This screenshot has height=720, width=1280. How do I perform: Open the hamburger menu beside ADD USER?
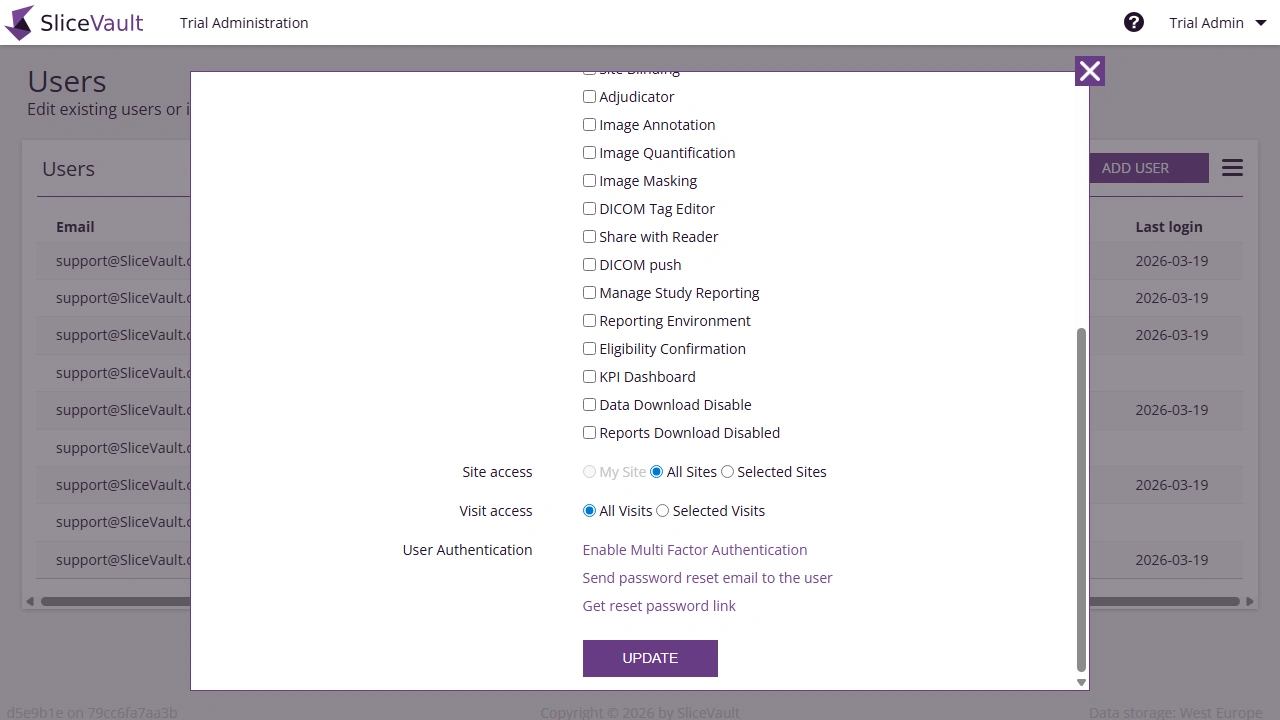pos(1231,167)
